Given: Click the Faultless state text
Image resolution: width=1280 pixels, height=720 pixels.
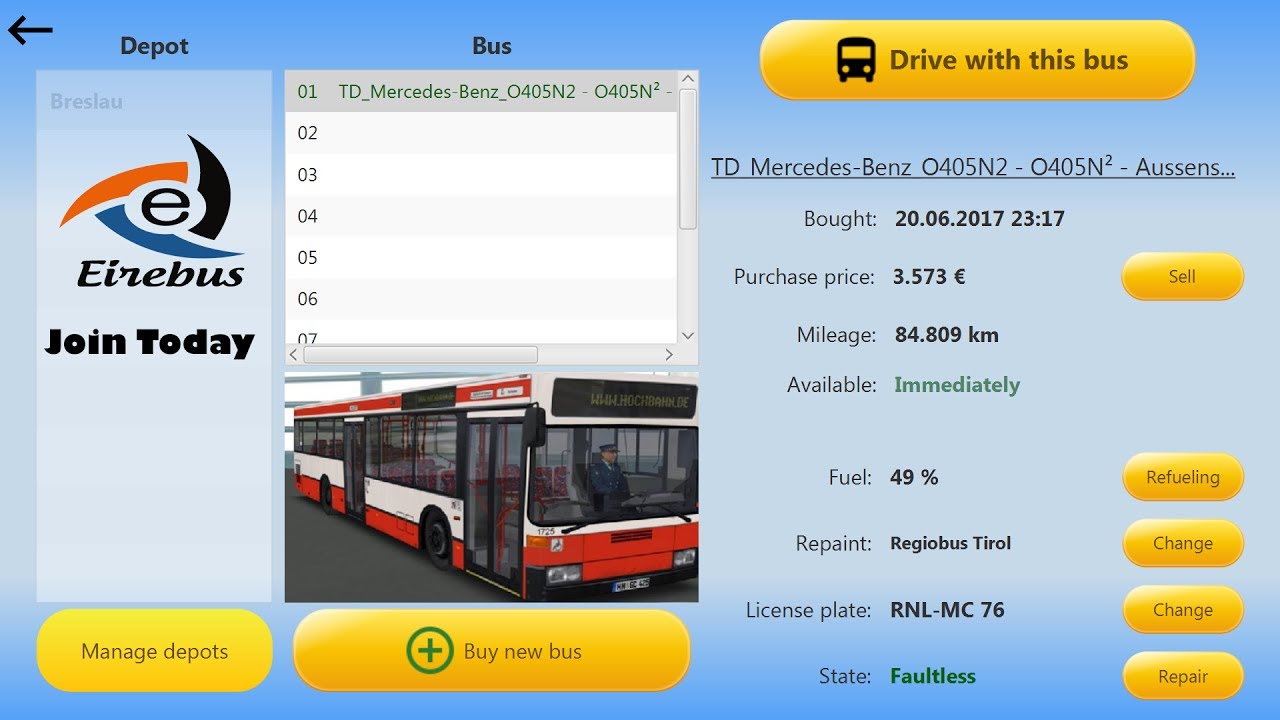Looking at the screenshot, I should tap(933, 676).
